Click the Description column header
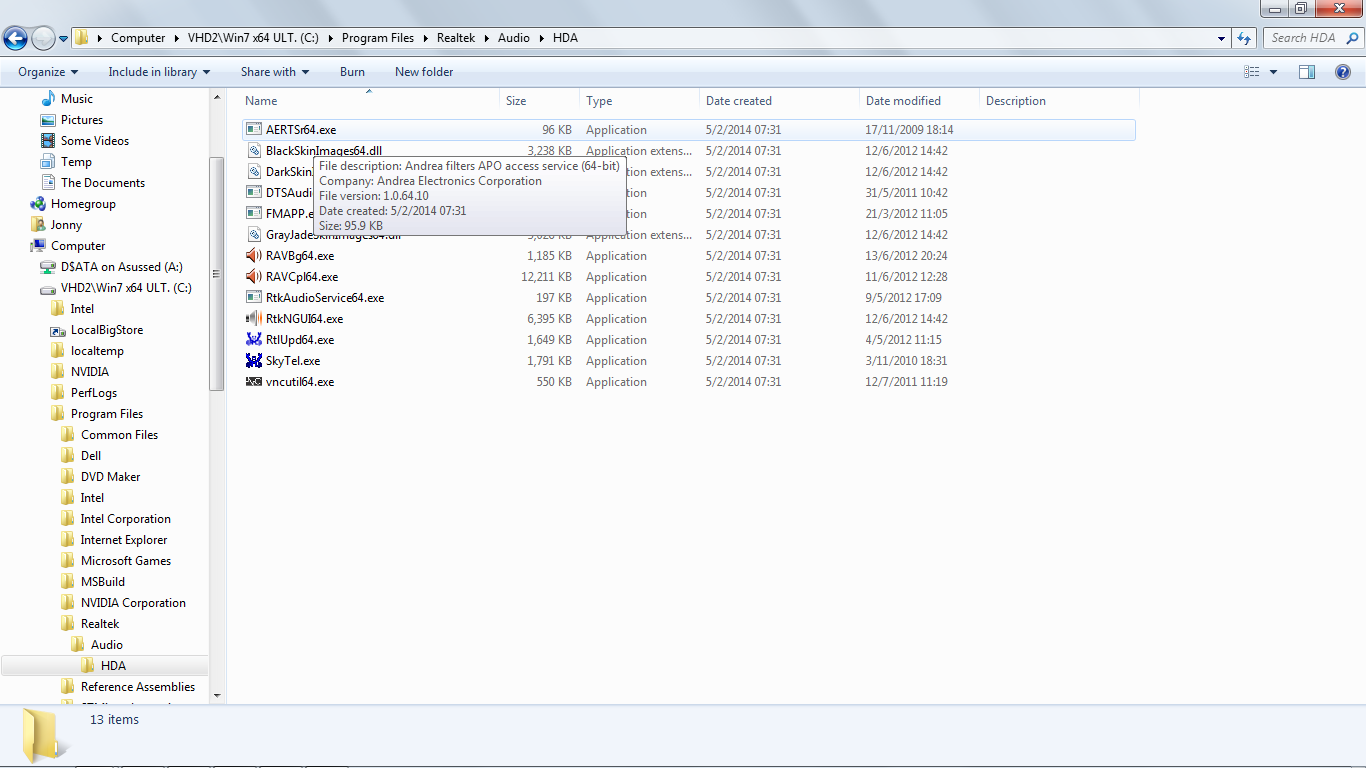The width and height of the screenshot is (1366, 768). [x=1060, y=101]
